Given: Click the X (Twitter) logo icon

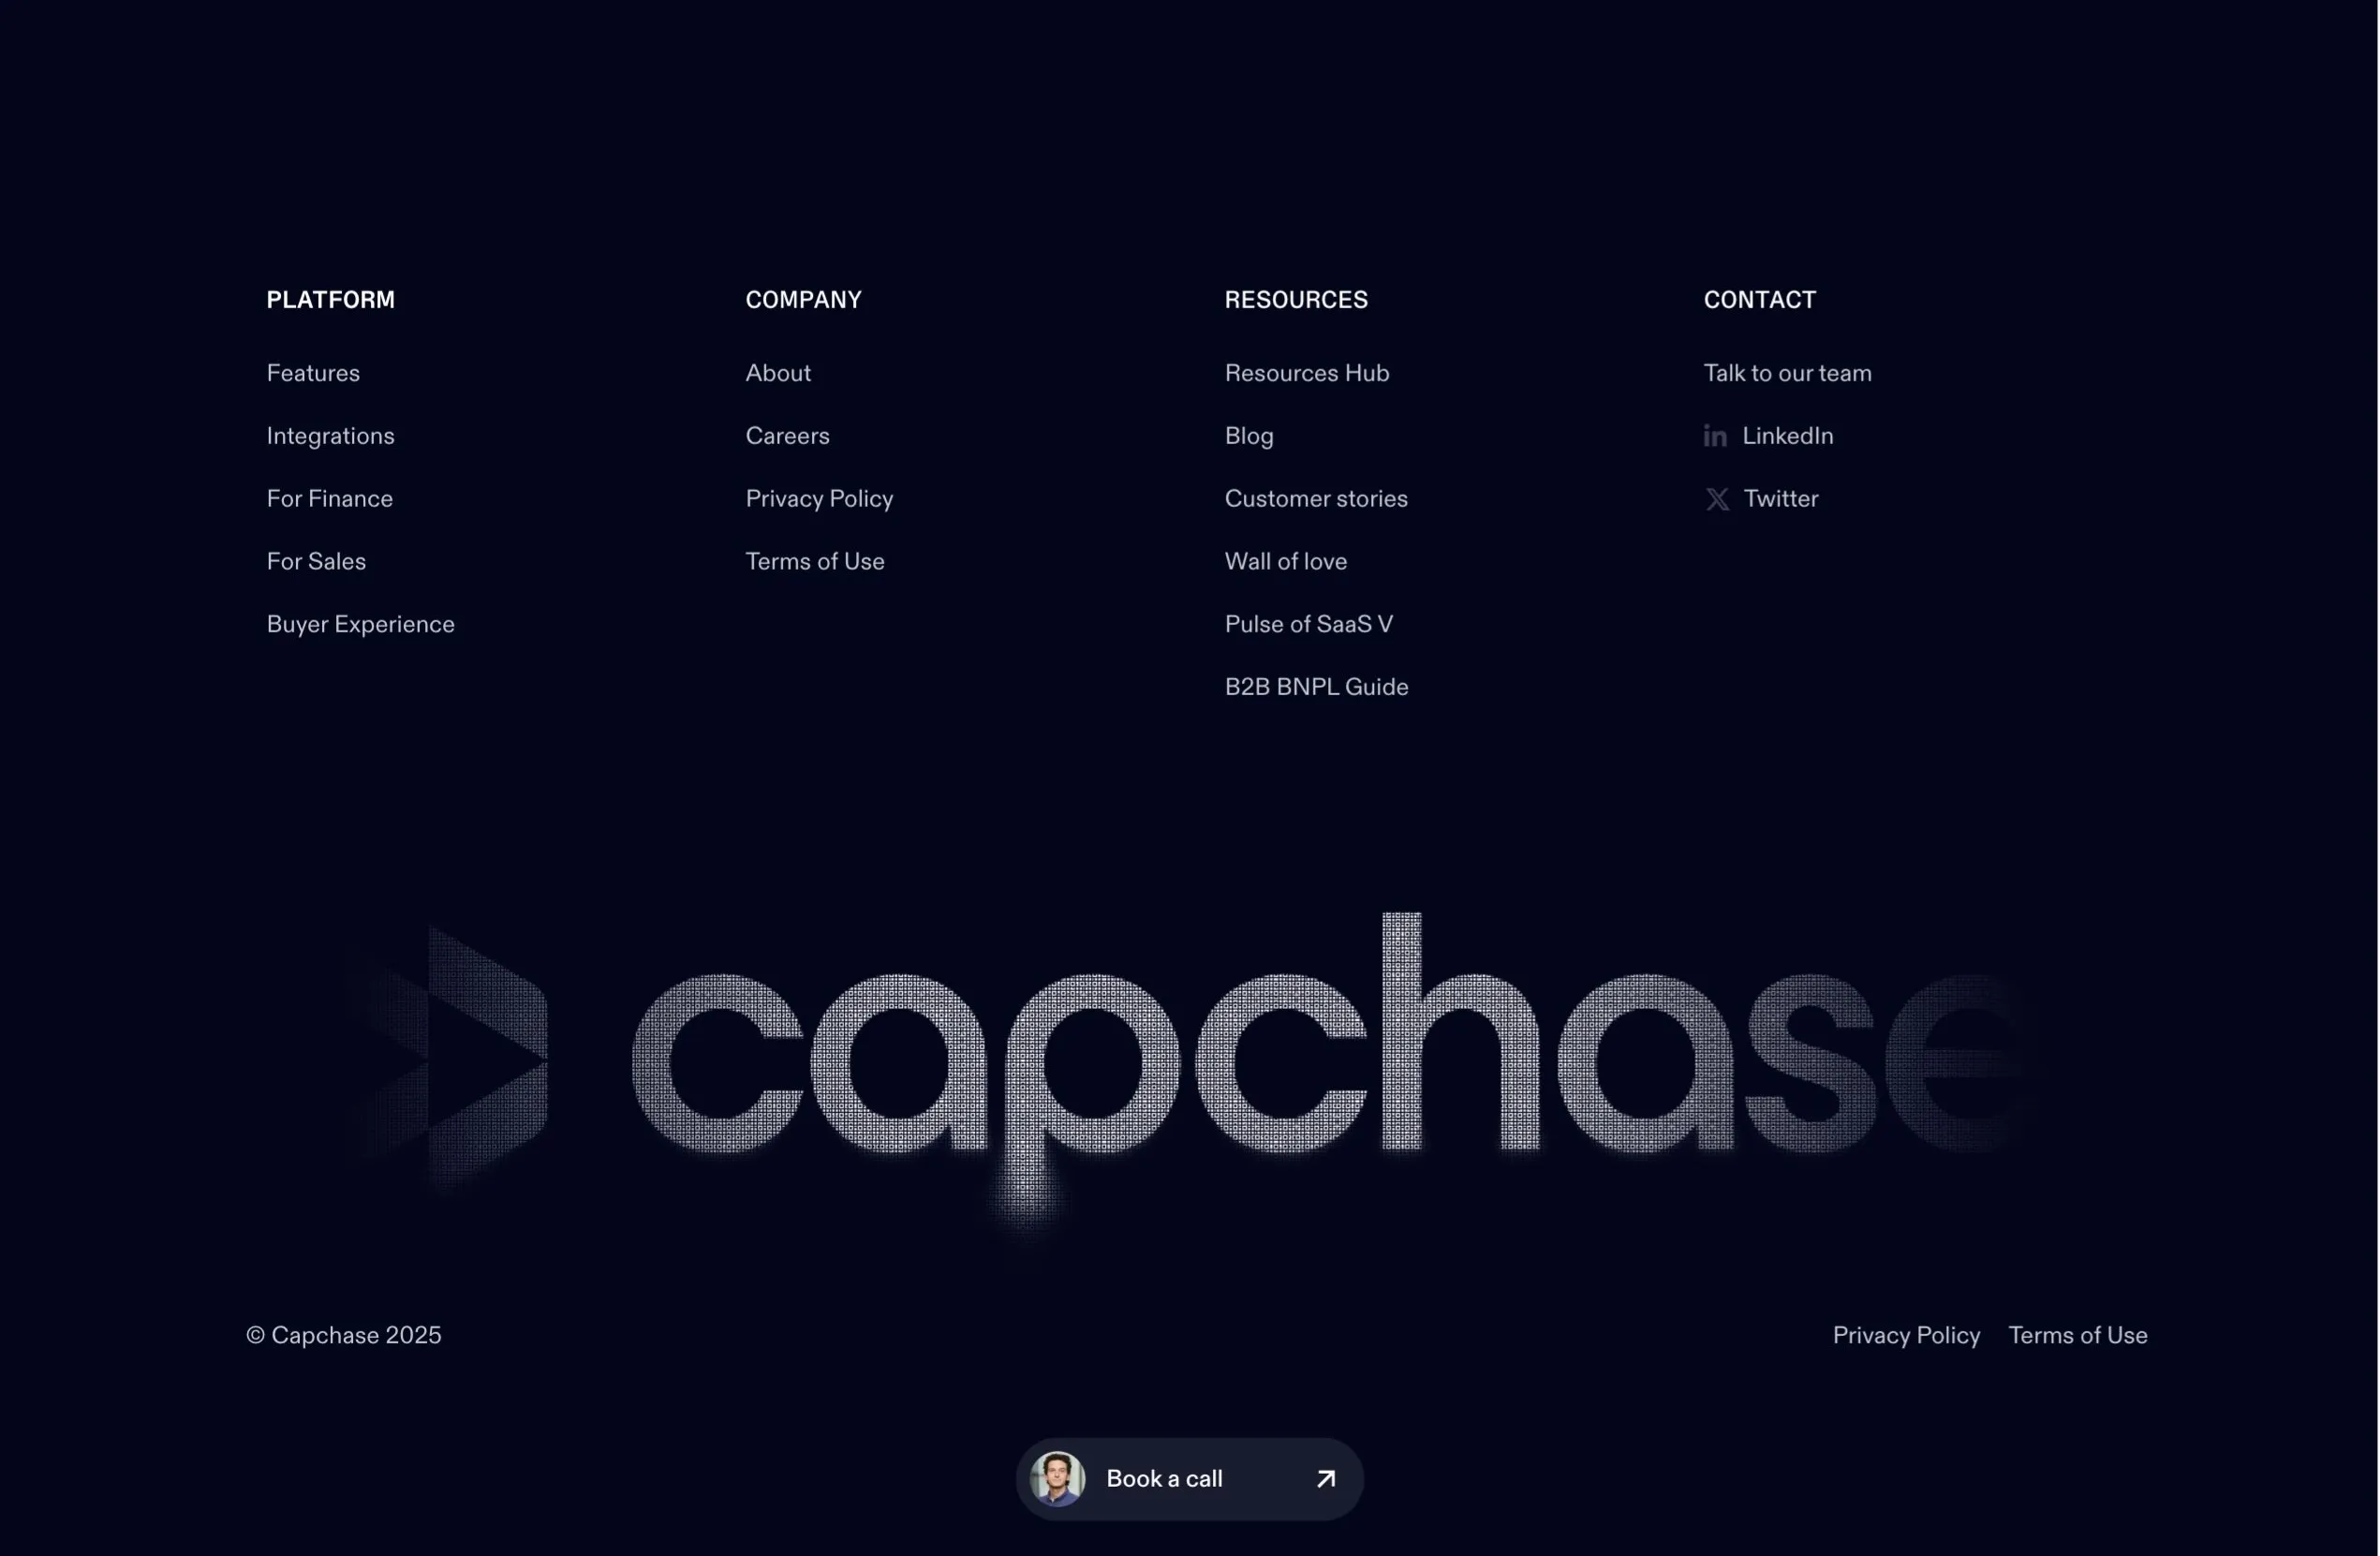Looking at the screenshot, I should (1717, 499).
